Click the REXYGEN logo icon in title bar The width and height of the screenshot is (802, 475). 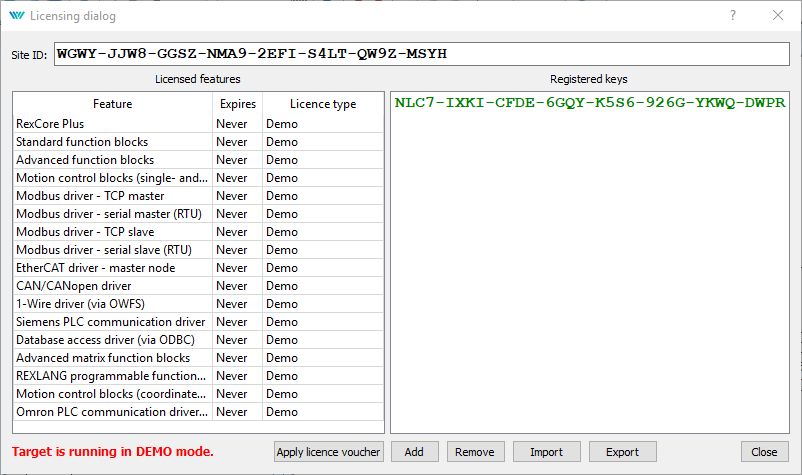coord(17,15)
